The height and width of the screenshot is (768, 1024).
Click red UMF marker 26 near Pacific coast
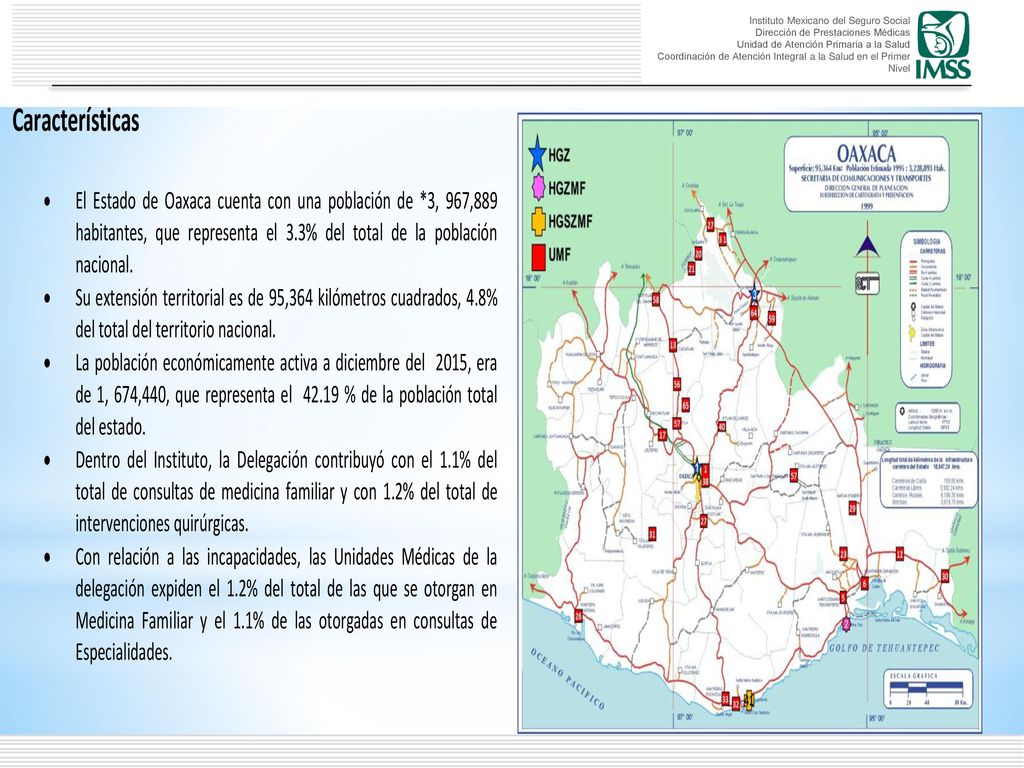[x=578, y=616]
